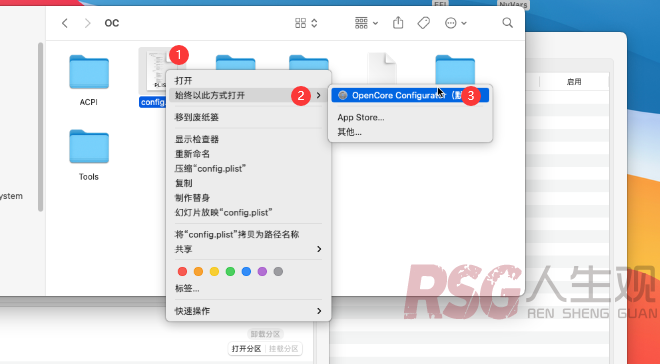Select folder right of the blank document
This screenshot has width=660, height=364.
[x=455, y=69]
